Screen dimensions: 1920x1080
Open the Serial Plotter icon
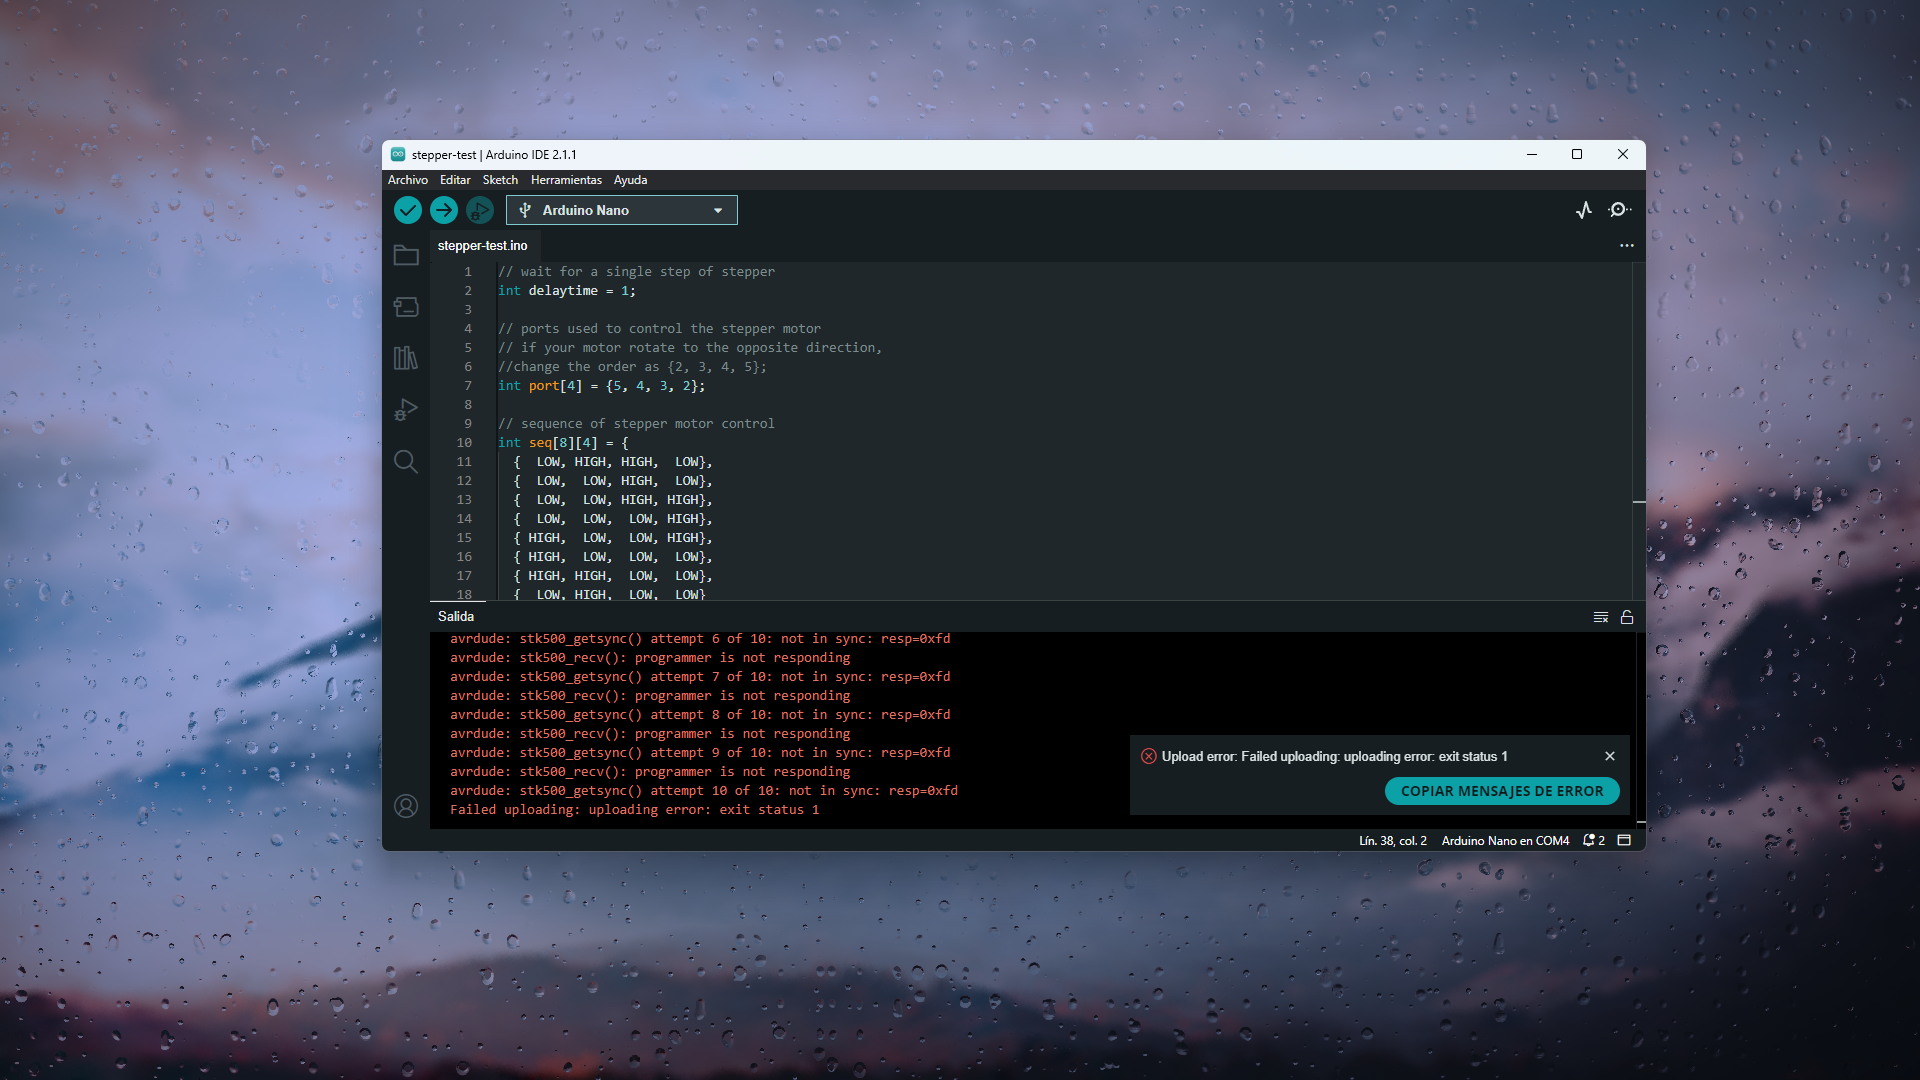(x=1584, y=210)
